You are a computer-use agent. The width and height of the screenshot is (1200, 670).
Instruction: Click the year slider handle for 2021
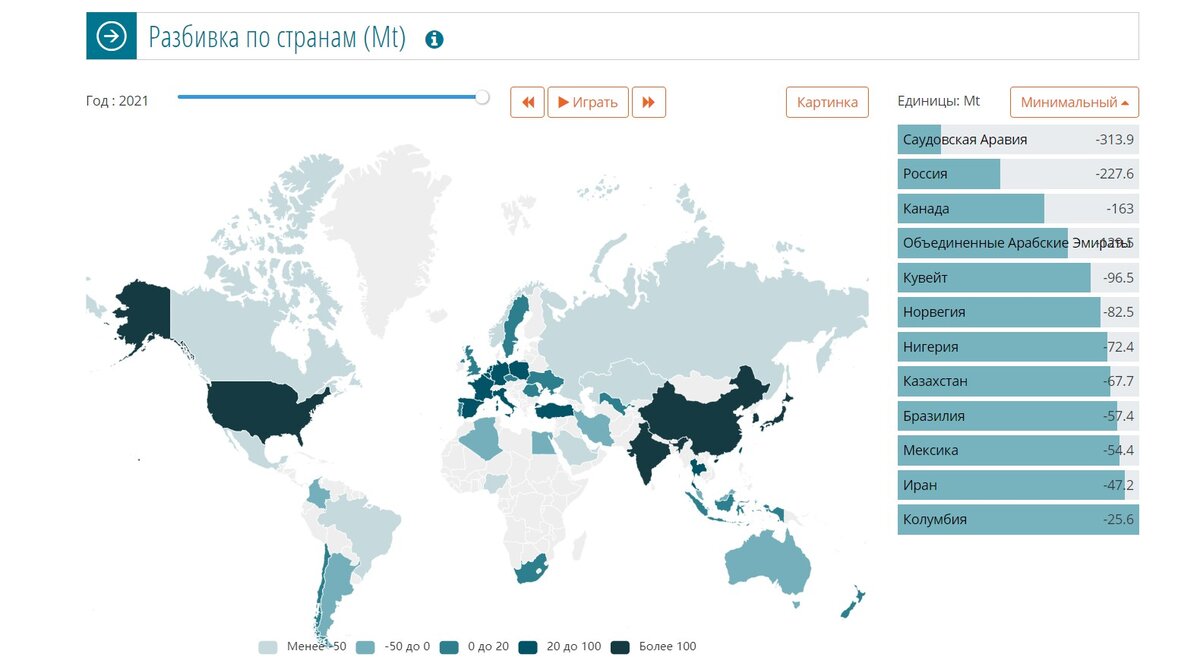pos(483,98)
